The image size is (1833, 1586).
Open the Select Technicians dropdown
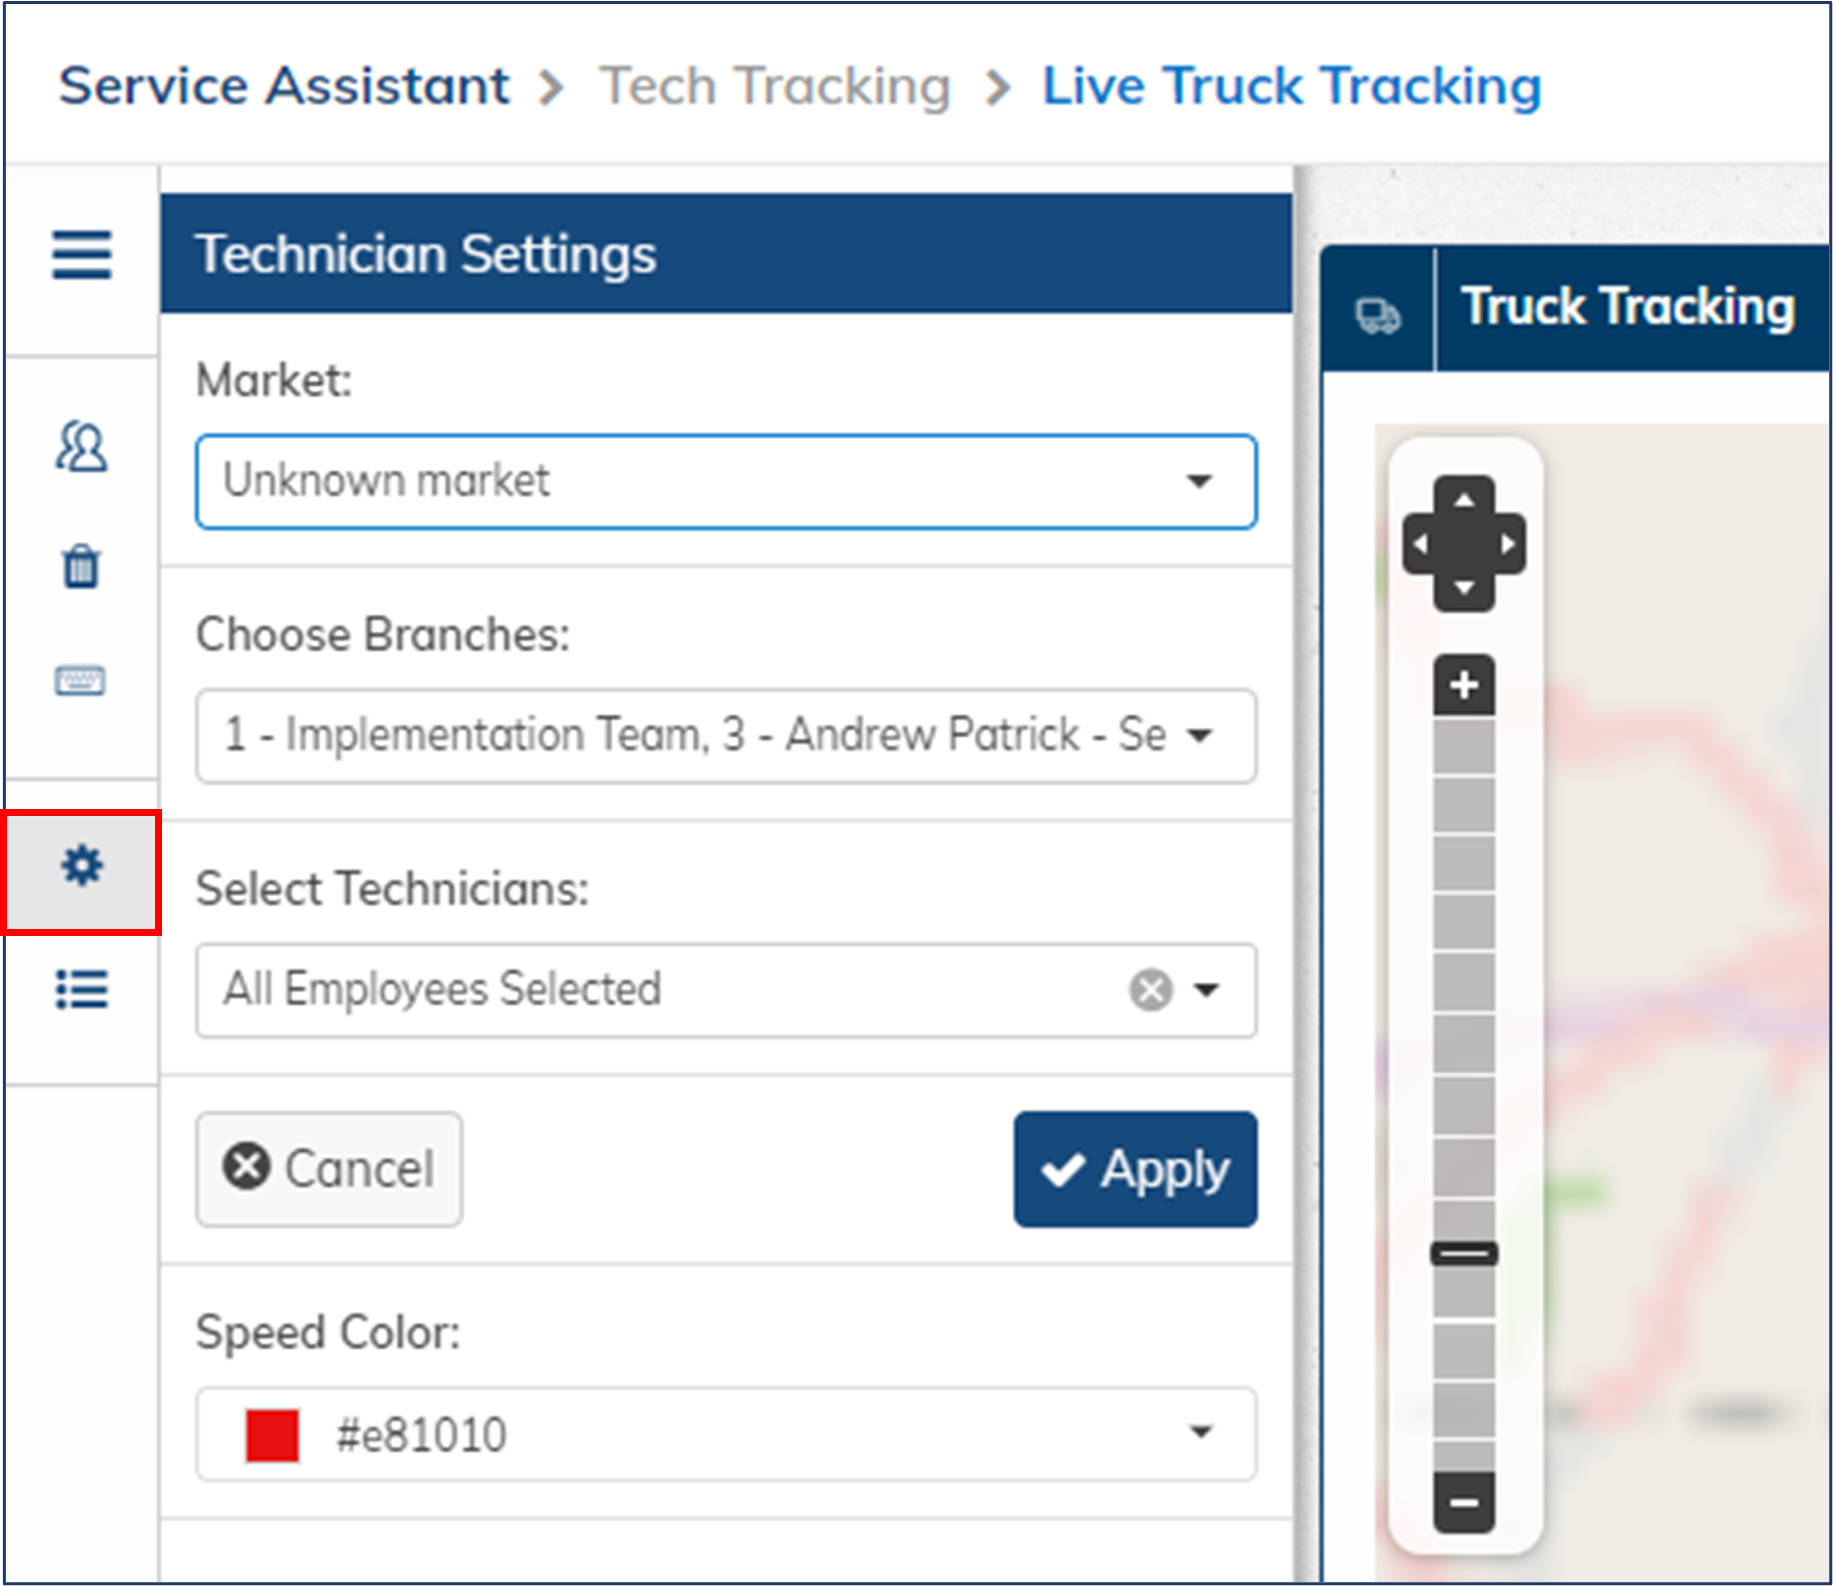click(1209, 991)
